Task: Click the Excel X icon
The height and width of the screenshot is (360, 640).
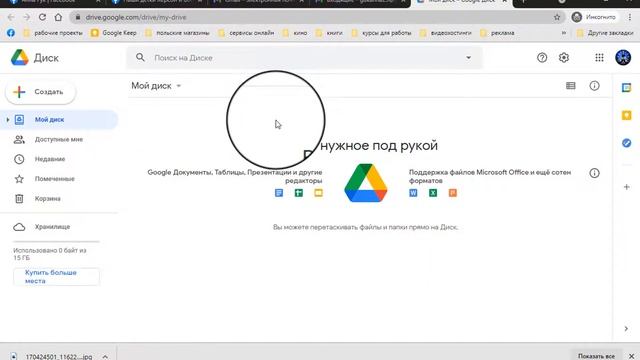Action: coord(433,193)
